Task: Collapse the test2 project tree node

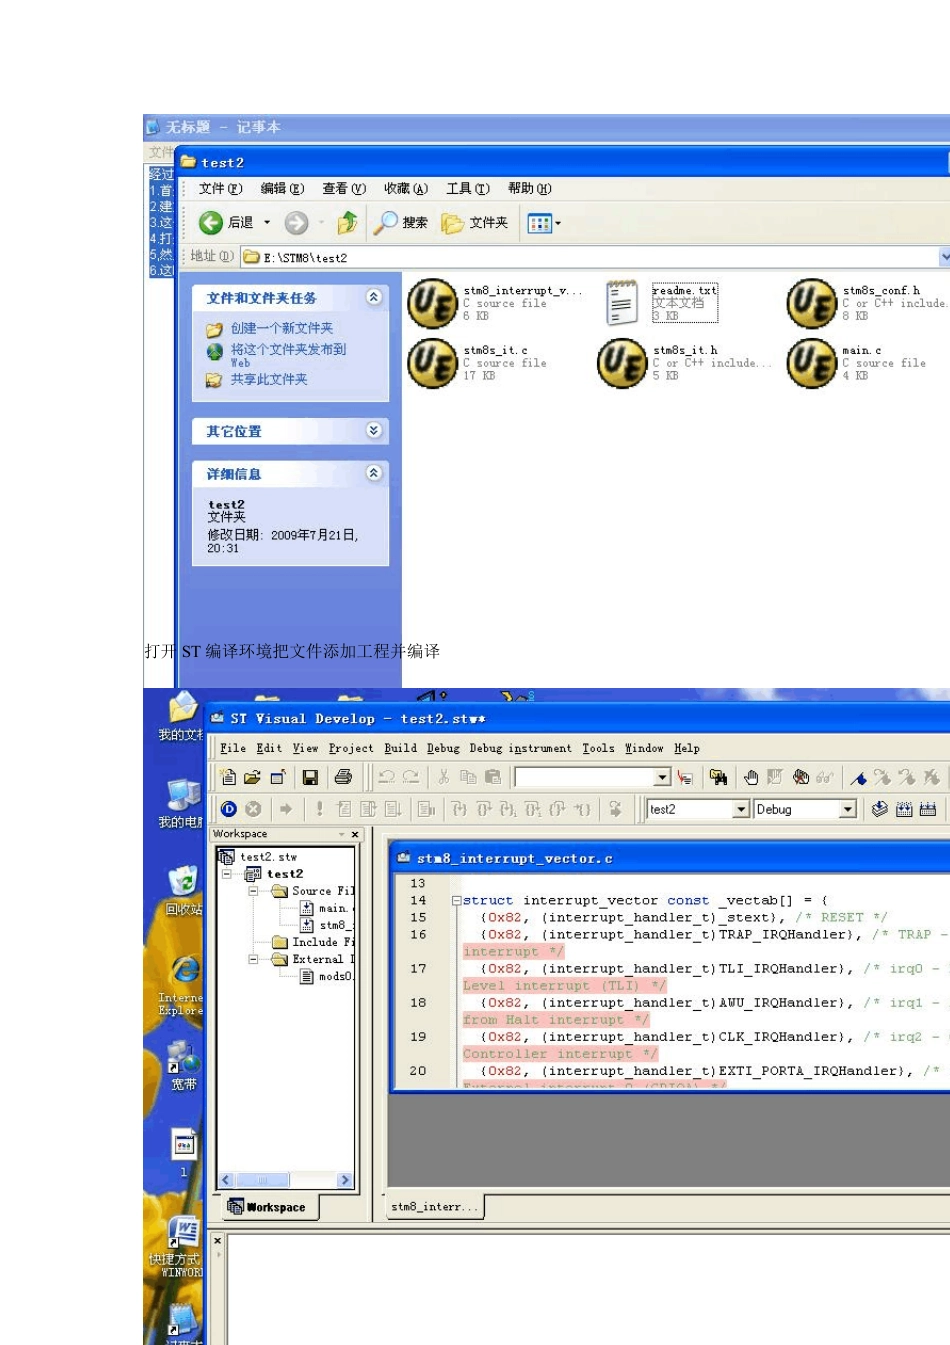Action: [227, 873]
